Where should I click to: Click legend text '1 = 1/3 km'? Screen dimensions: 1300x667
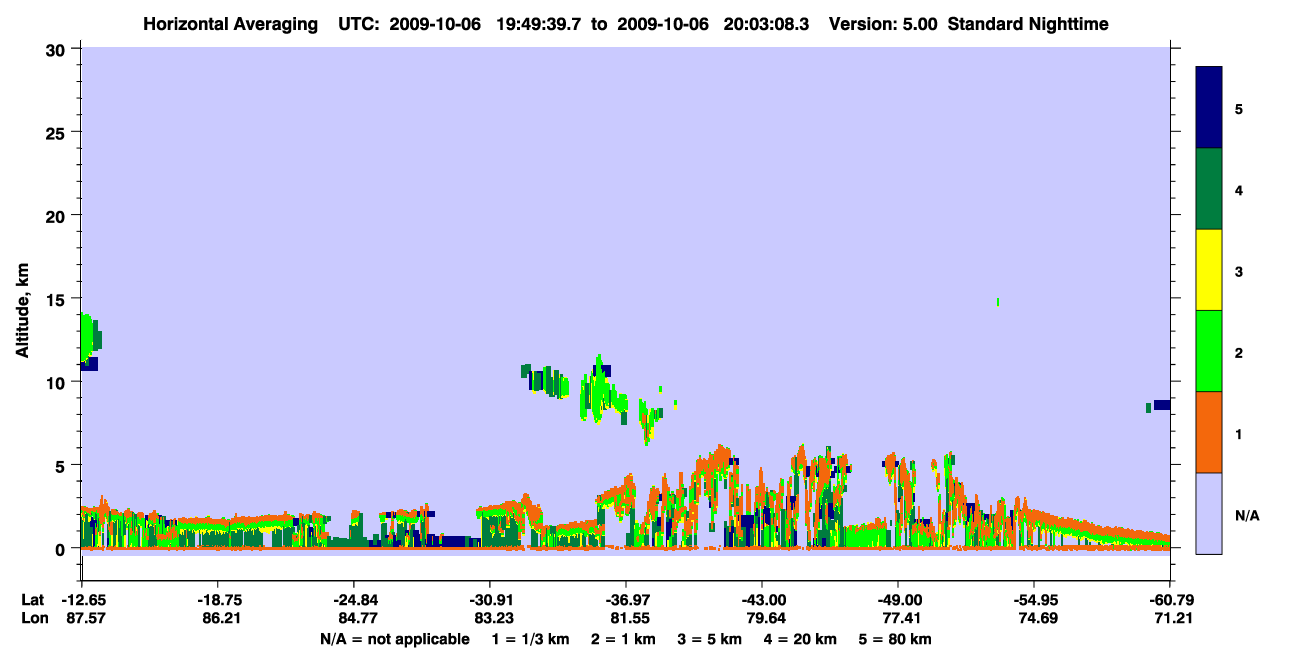[533, 639]
